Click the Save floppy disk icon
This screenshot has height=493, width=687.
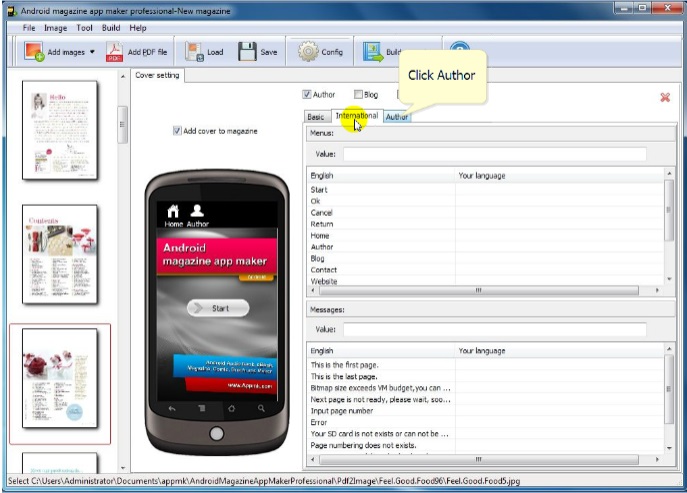pos(247,52)
